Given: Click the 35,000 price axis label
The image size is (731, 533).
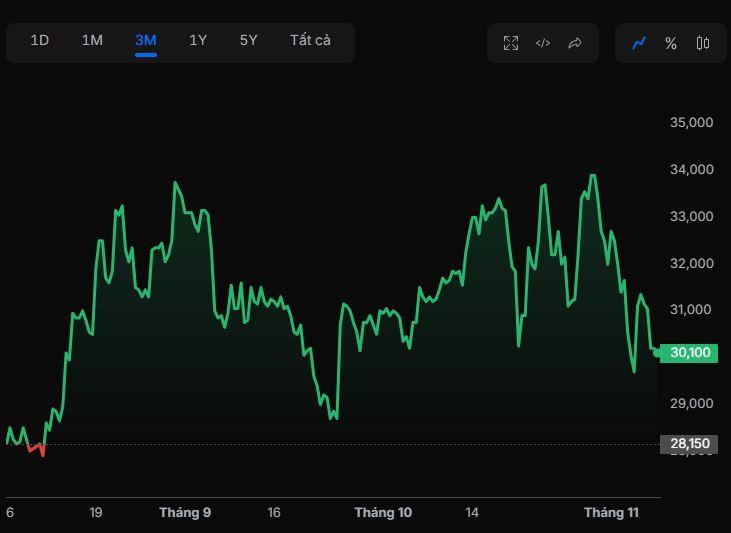Looking at the screenshot, I should pos(690,122).
